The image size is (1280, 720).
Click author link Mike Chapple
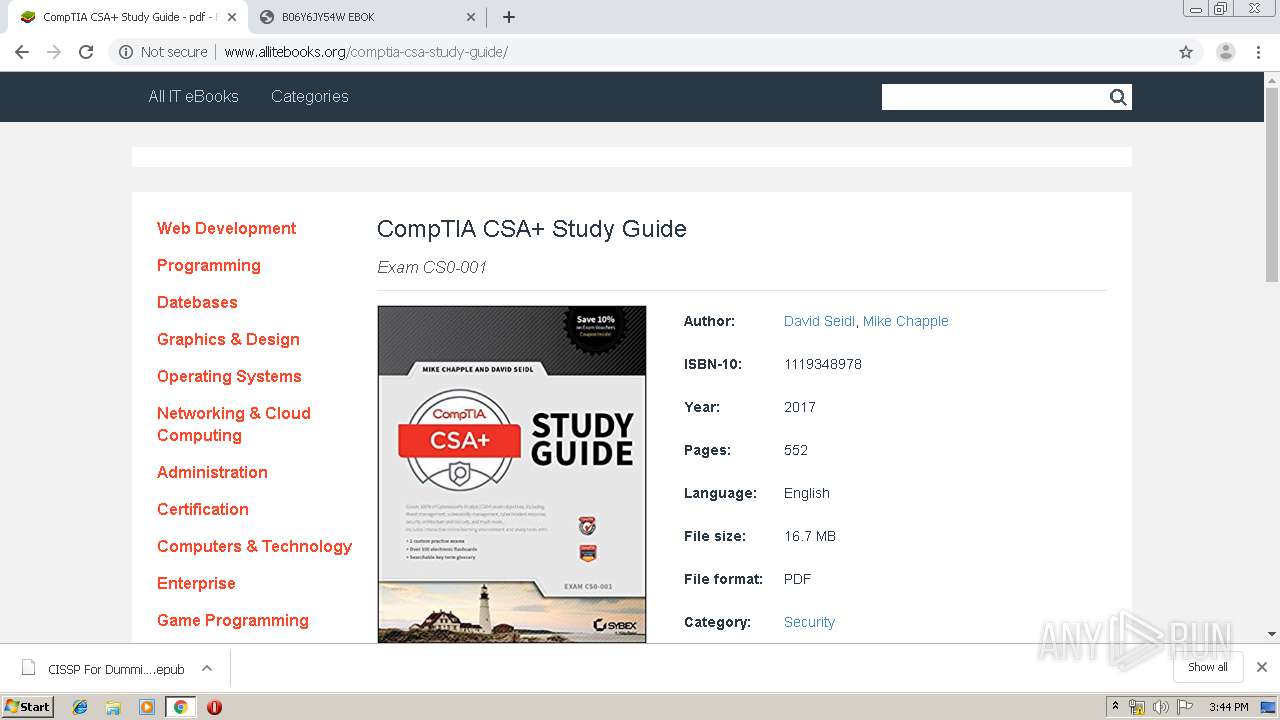905,321
